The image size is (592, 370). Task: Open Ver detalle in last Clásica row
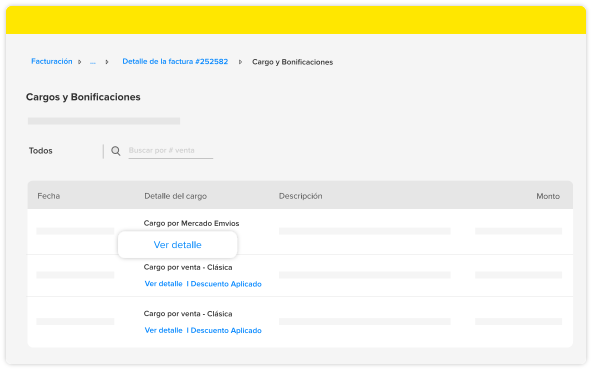[x=163, y=330]
